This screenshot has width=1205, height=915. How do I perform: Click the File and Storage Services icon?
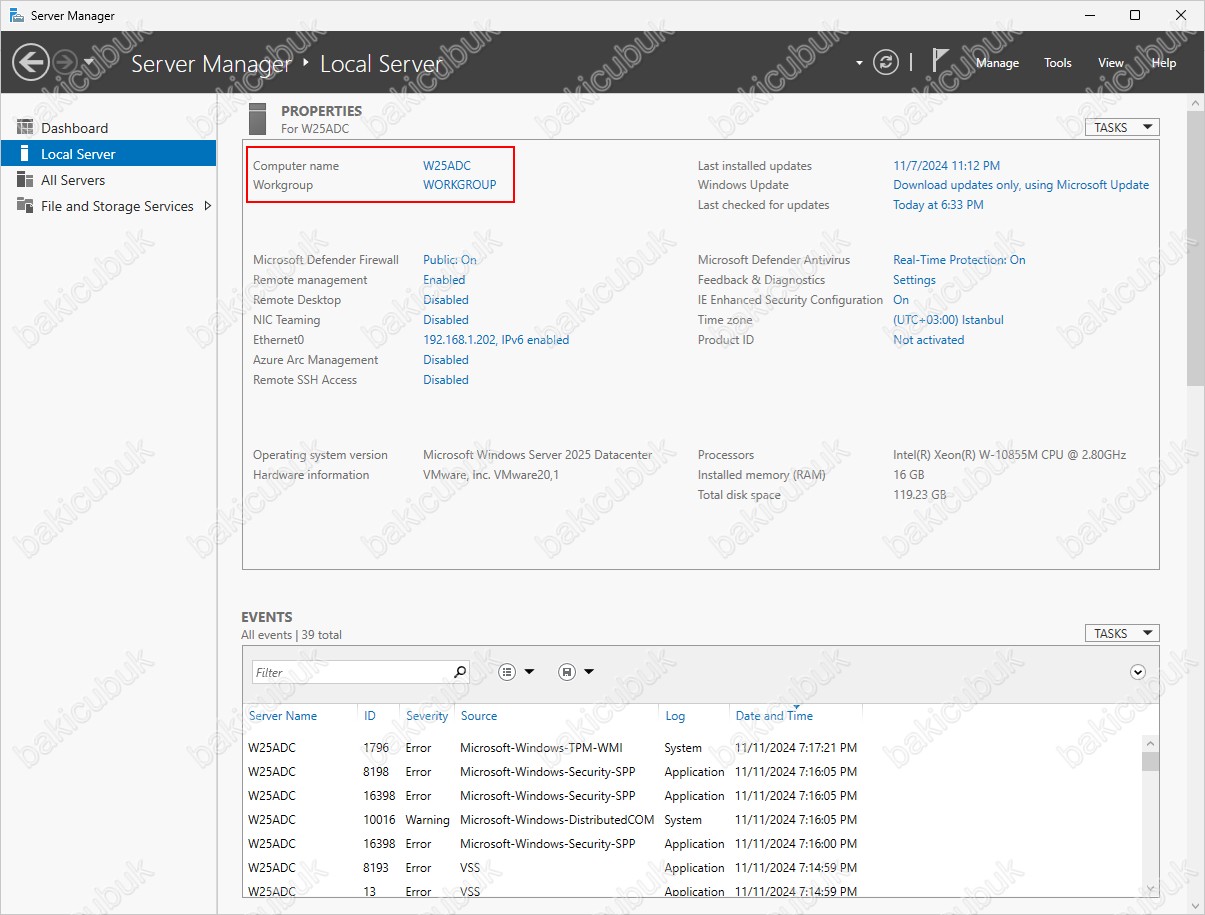click(25, 206)
